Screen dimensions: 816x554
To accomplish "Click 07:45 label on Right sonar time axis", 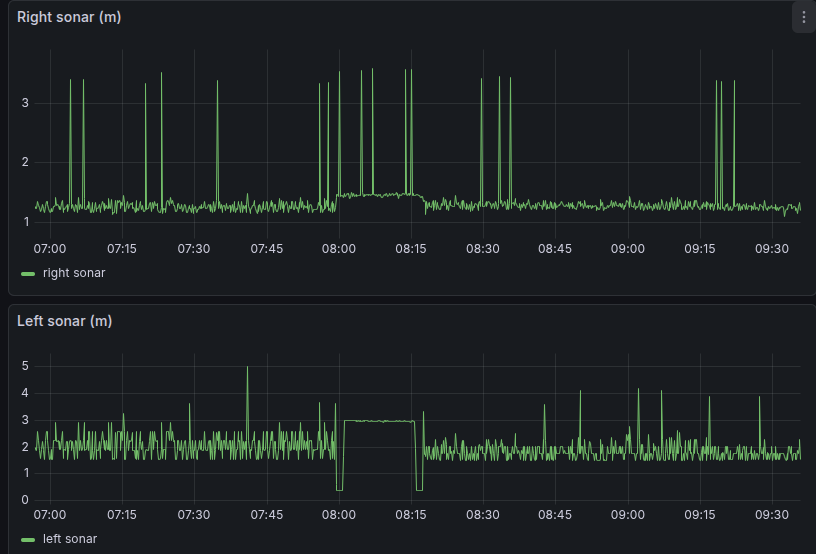I will [267, 249].
